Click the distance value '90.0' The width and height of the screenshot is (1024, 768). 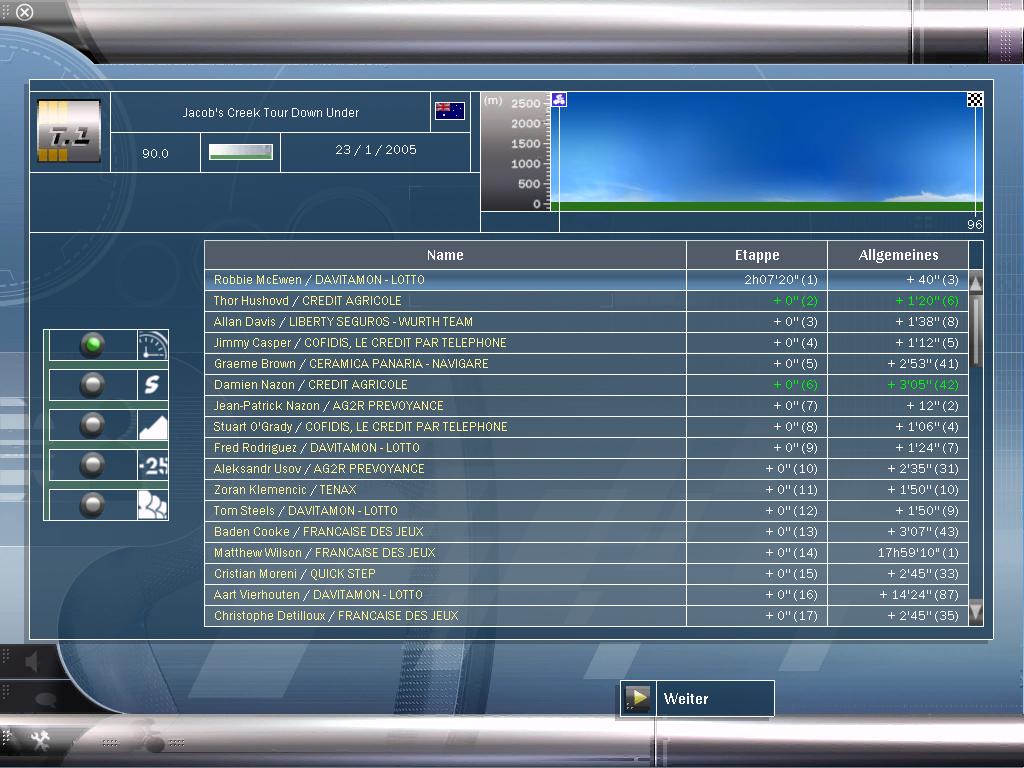point(155,153)
